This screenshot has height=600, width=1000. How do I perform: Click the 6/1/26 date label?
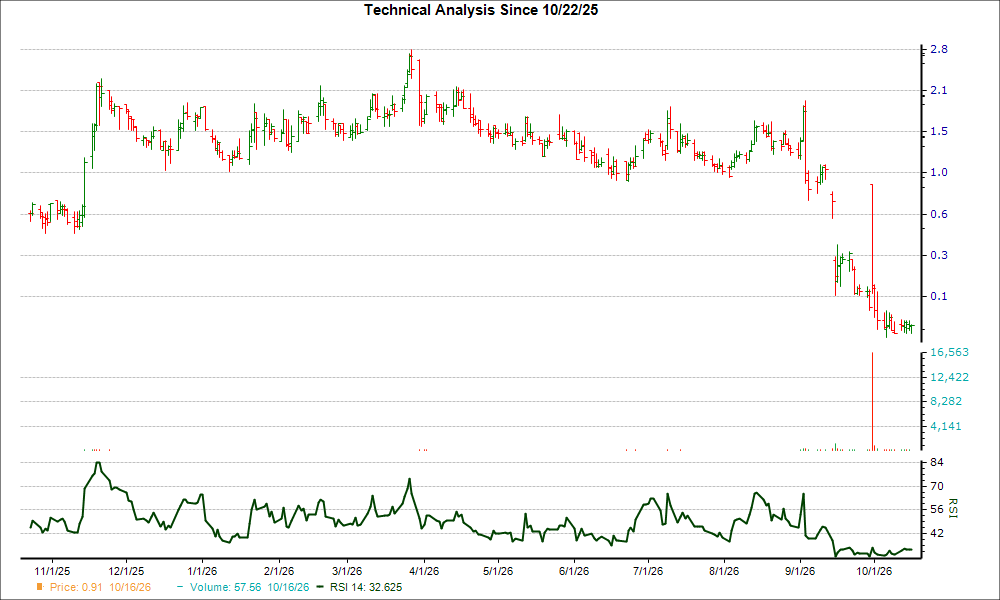click(x=573, y=571)
